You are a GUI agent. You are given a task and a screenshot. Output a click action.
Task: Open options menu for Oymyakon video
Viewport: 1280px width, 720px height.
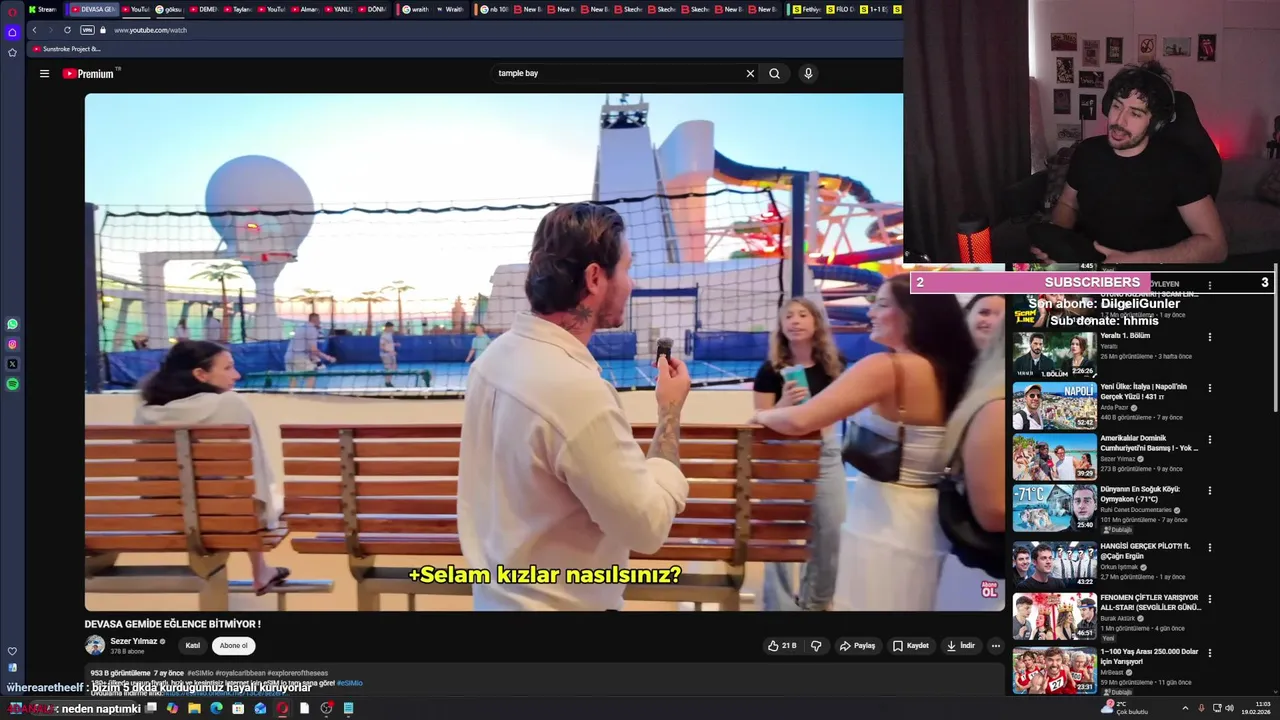coord(1210,491)
